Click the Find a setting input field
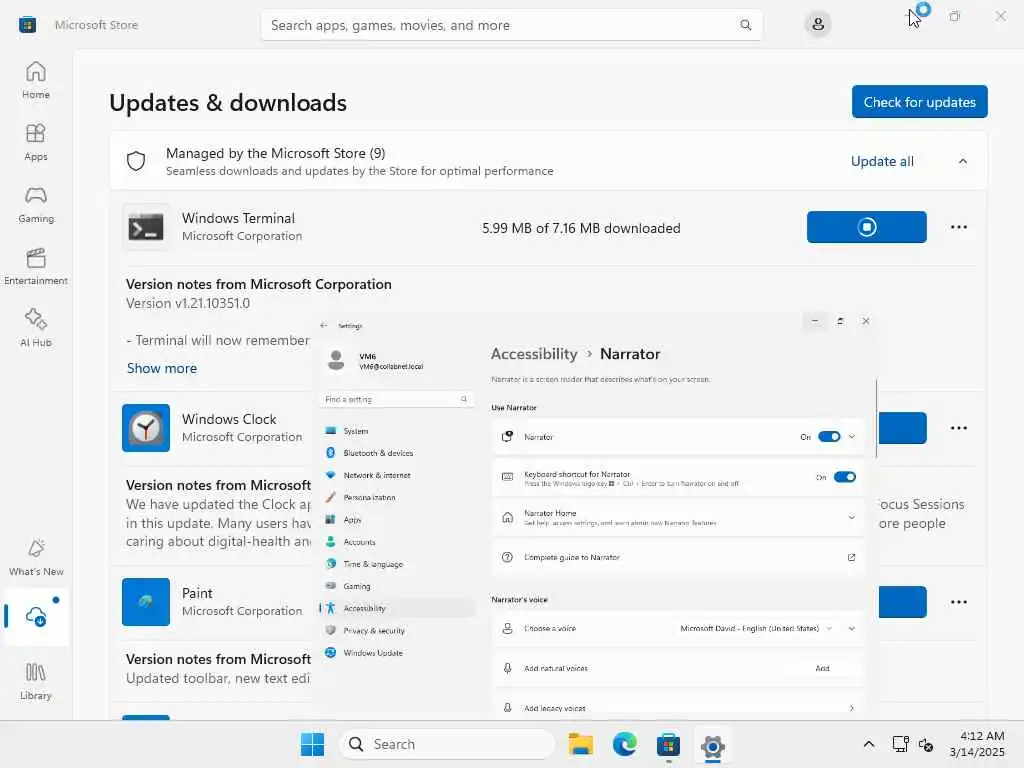1024x768 pixels. (397, 399)
